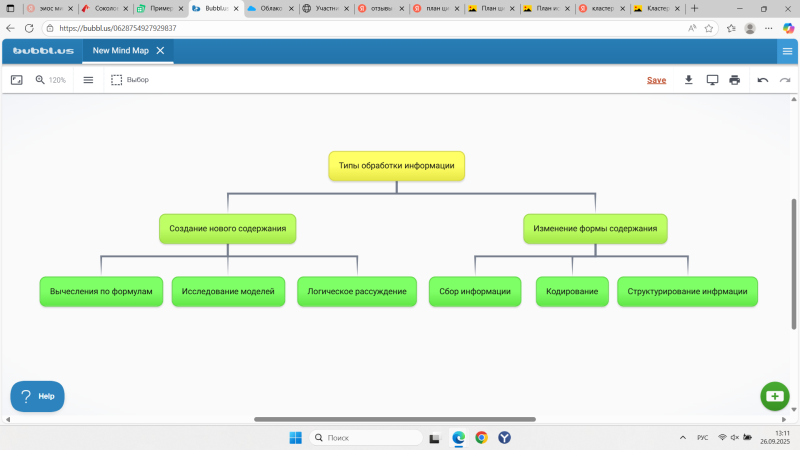This screenshot has height=450, width=800.
Task: Activate the Выбор selection tool
Action: [130, 80]
